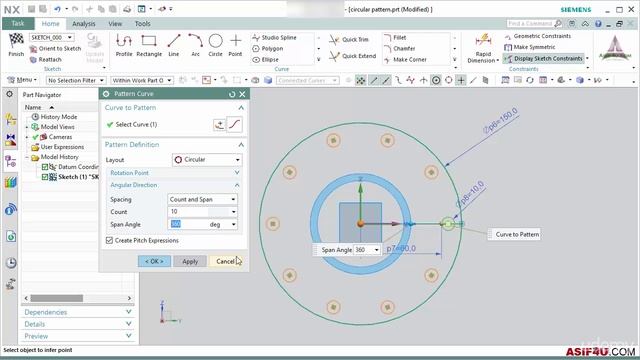Select the Cameras tree item
This screenshot has height=360, width=640.
60,137
